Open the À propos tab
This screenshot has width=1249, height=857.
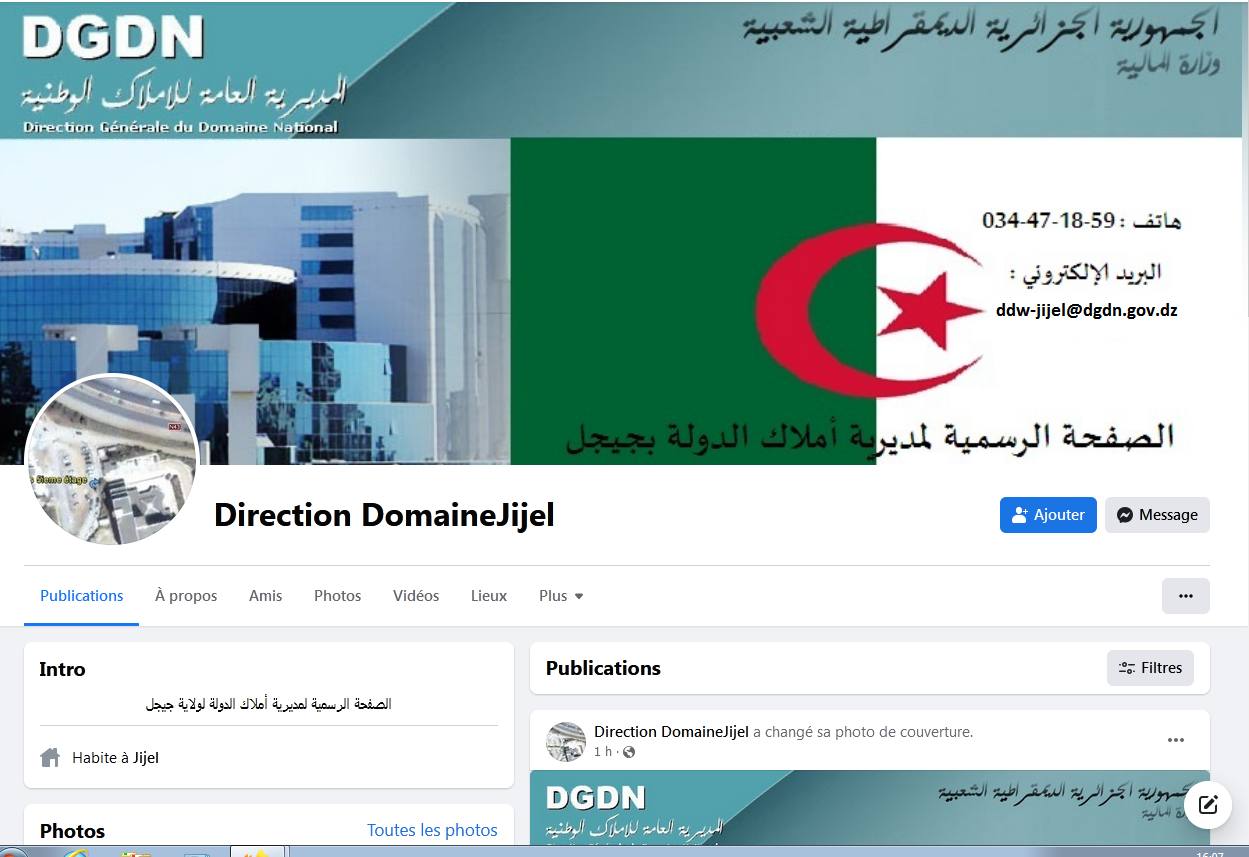[x=186, y=596]
